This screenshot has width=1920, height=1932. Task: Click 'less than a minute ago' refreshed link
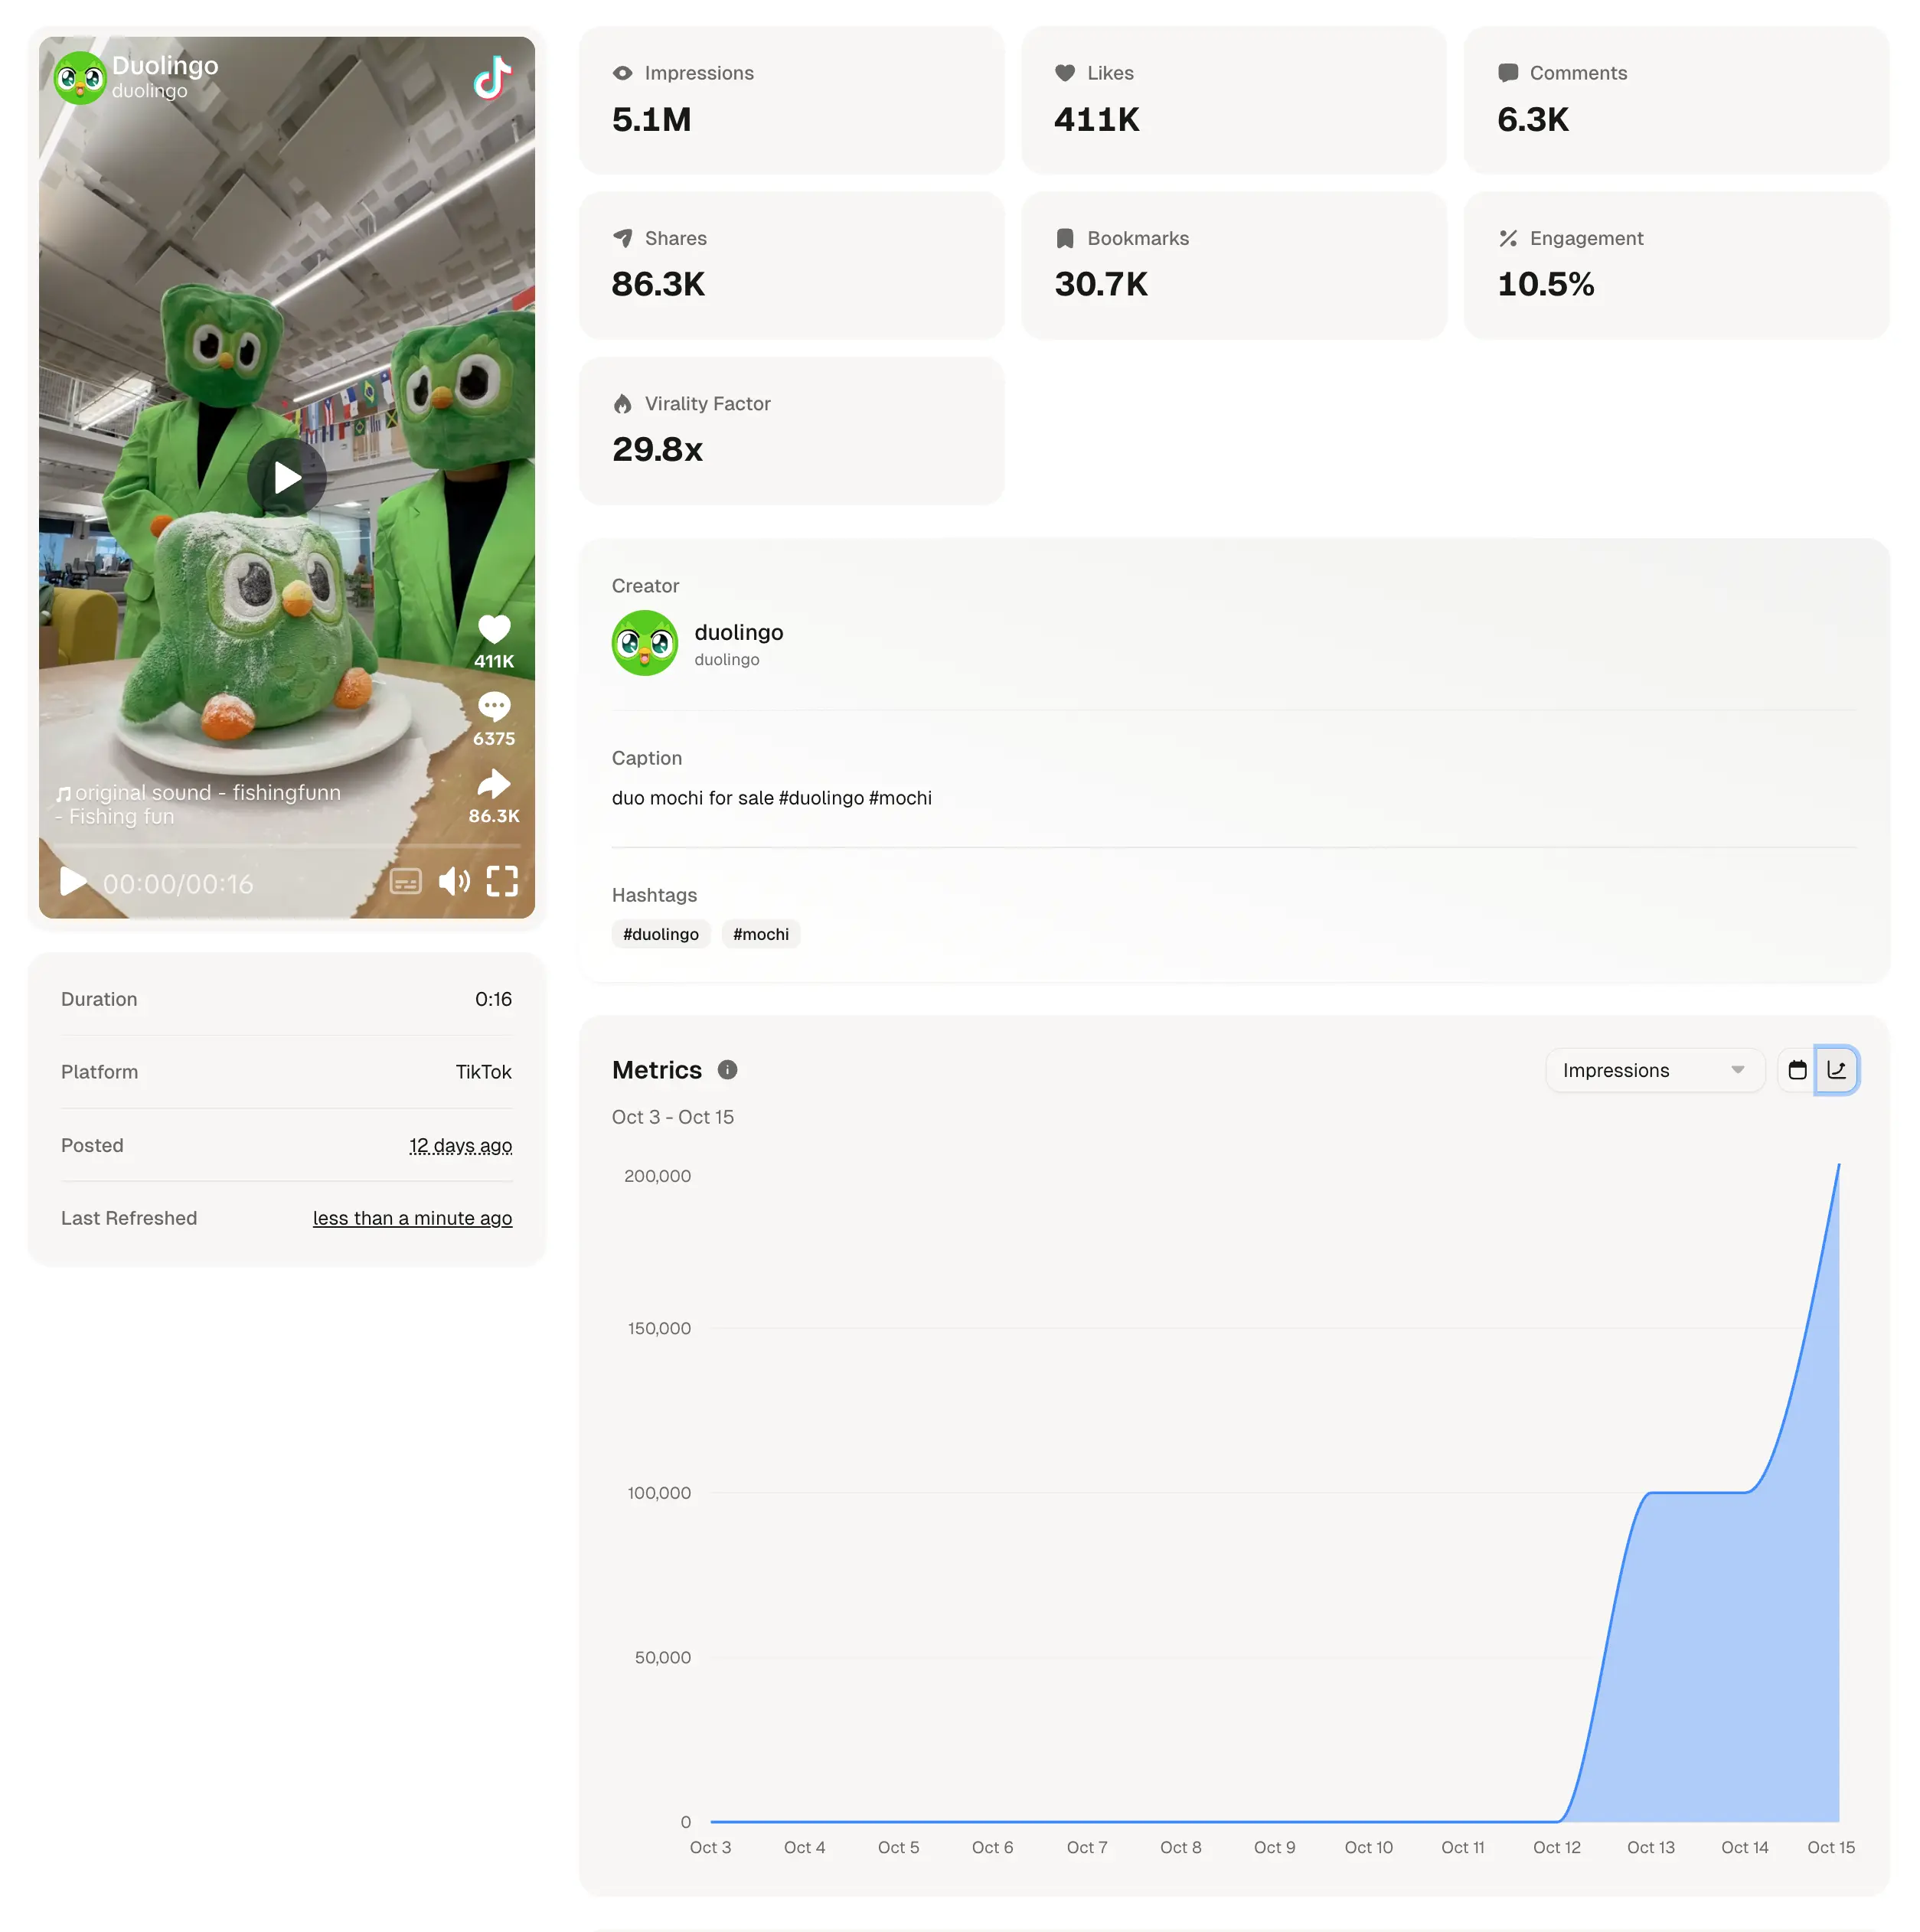[412, 1218]
